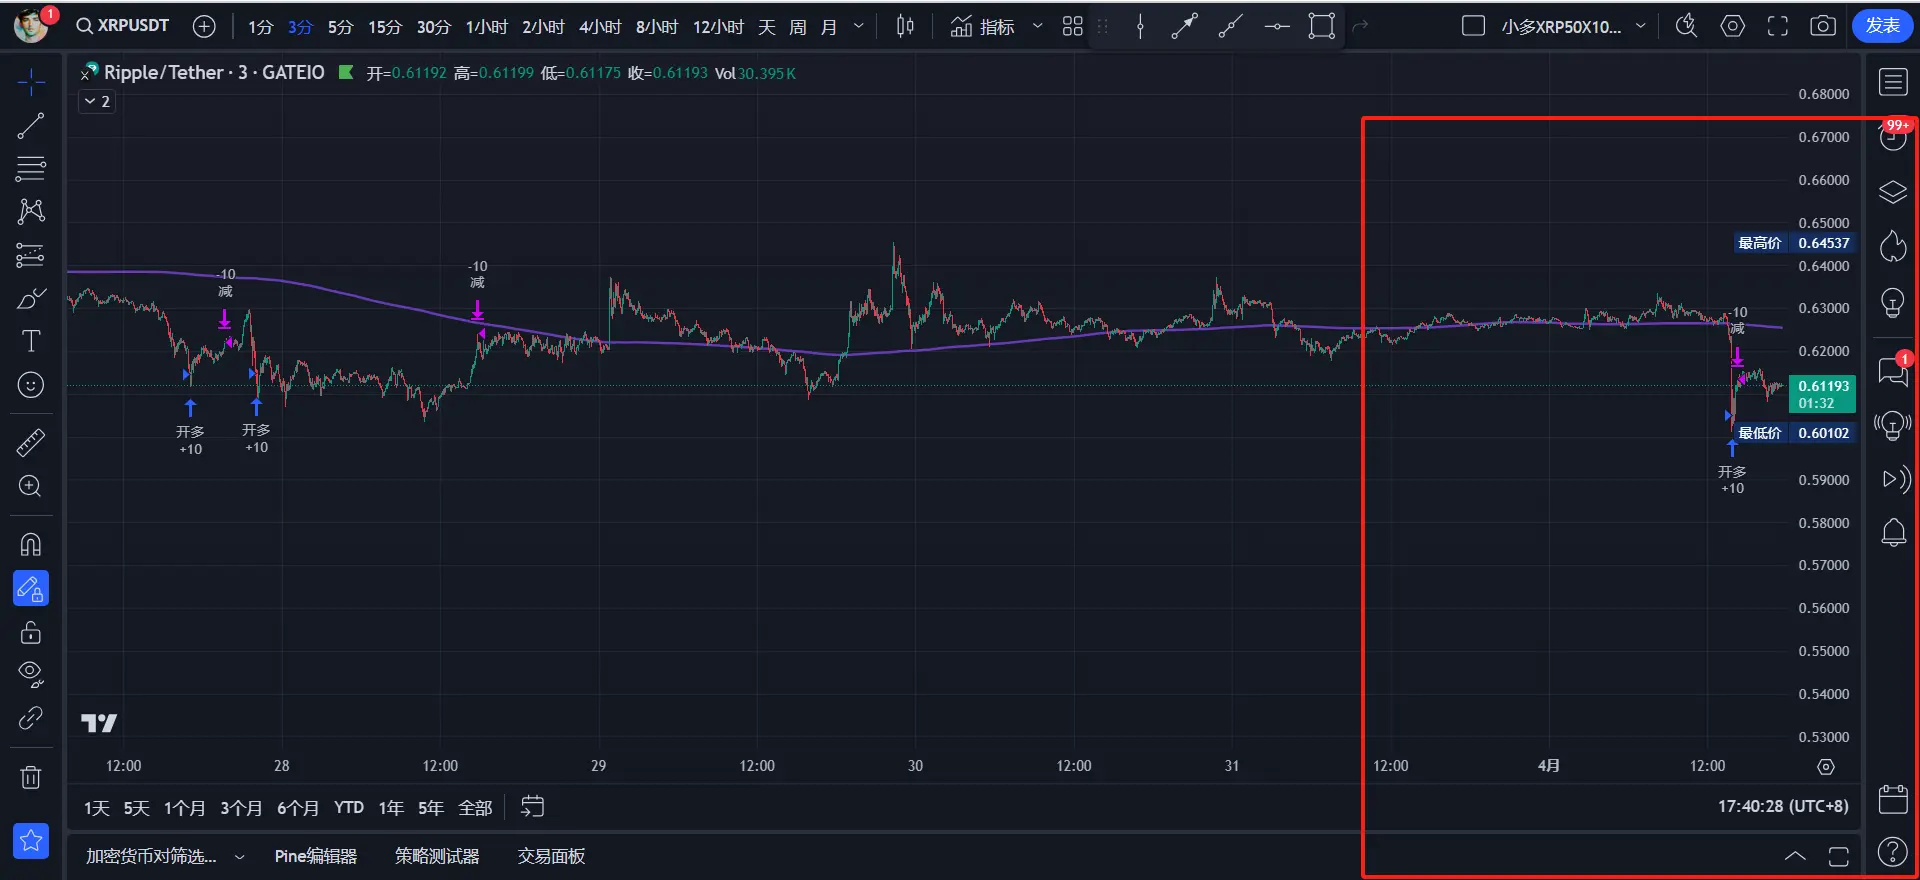The image size is (1920, 880).
Task: Switch to the 15分 timeframe
Action: point(385,27)
